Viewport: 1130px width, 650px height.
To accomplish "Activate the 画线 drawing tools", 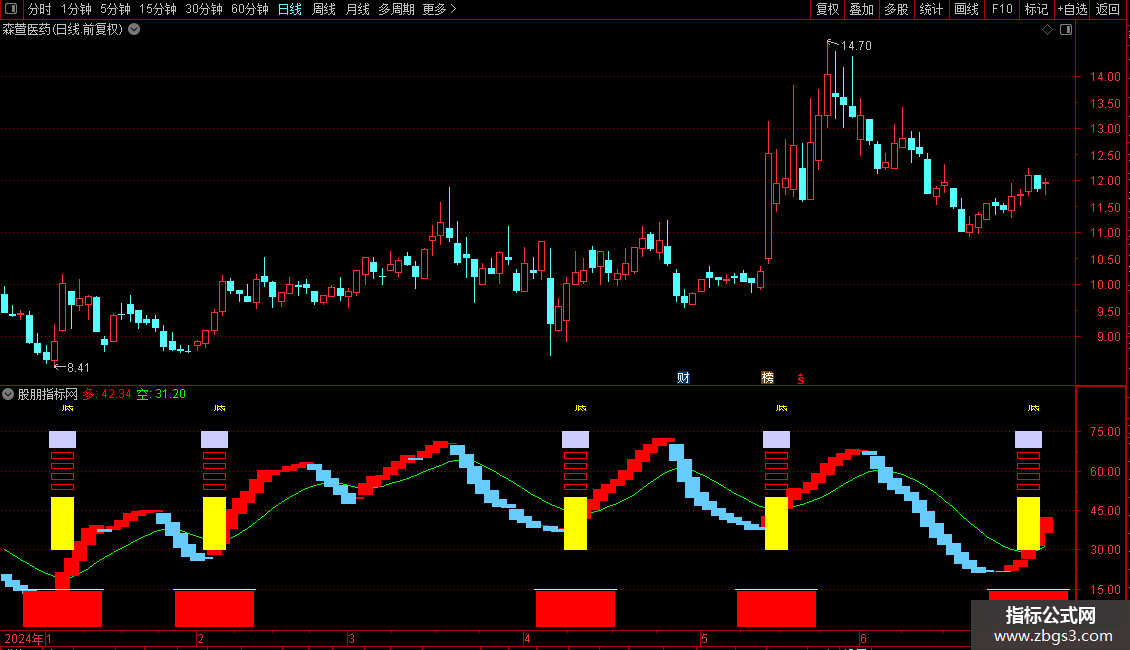I will tap(966, 9).
